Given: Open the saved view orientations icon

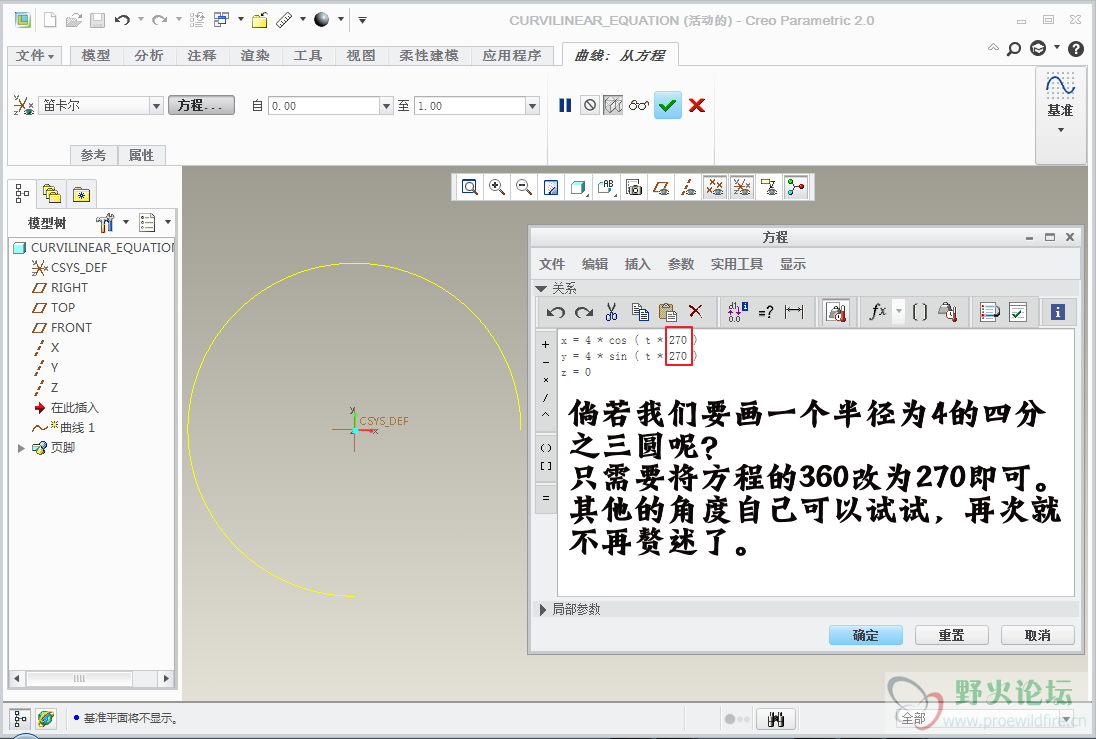Looking at the screenshot, I should point(605,187).
